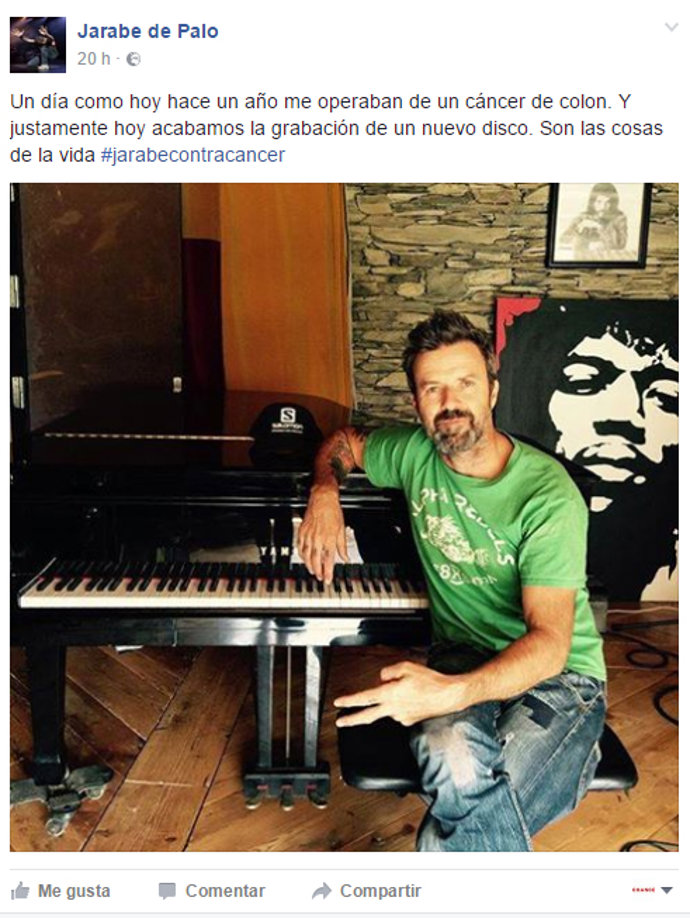The image size is (690, 918).
Task: Expand post options chevron at top right
Action: pyautogui.click(x=671, y=27)
